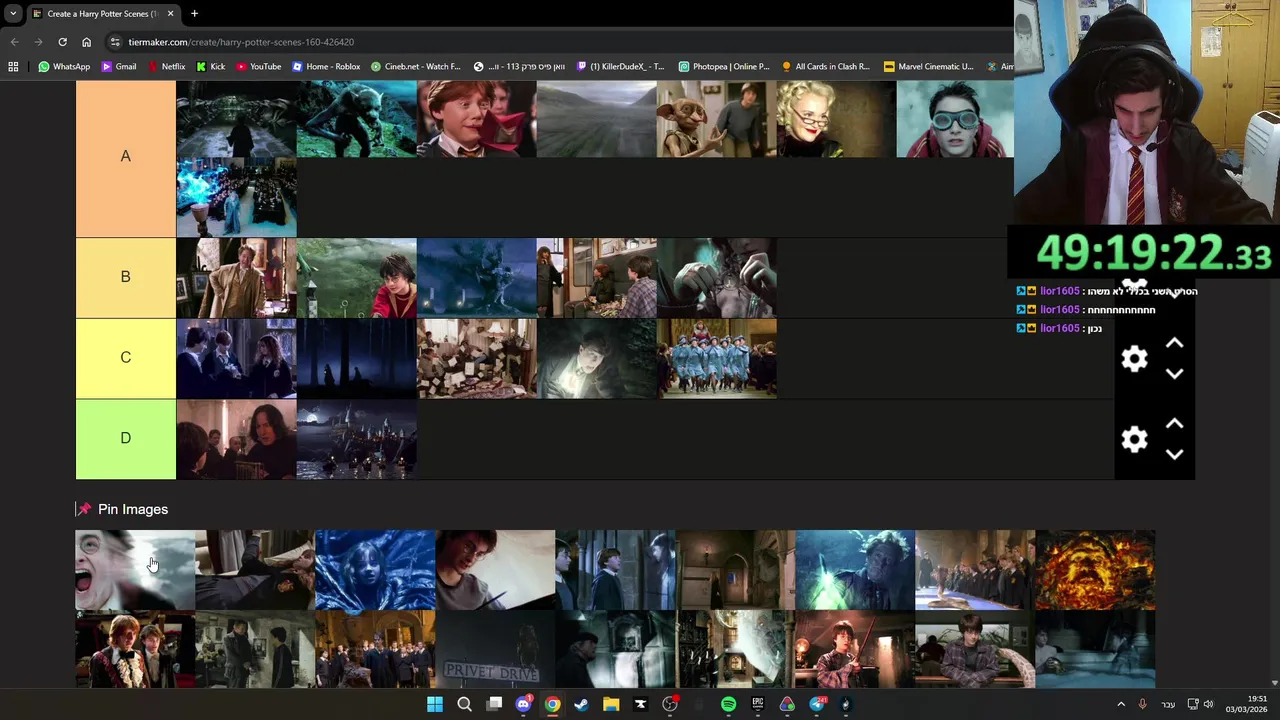
Task: Open the Cineb.net bookmark
Action: 416,67
